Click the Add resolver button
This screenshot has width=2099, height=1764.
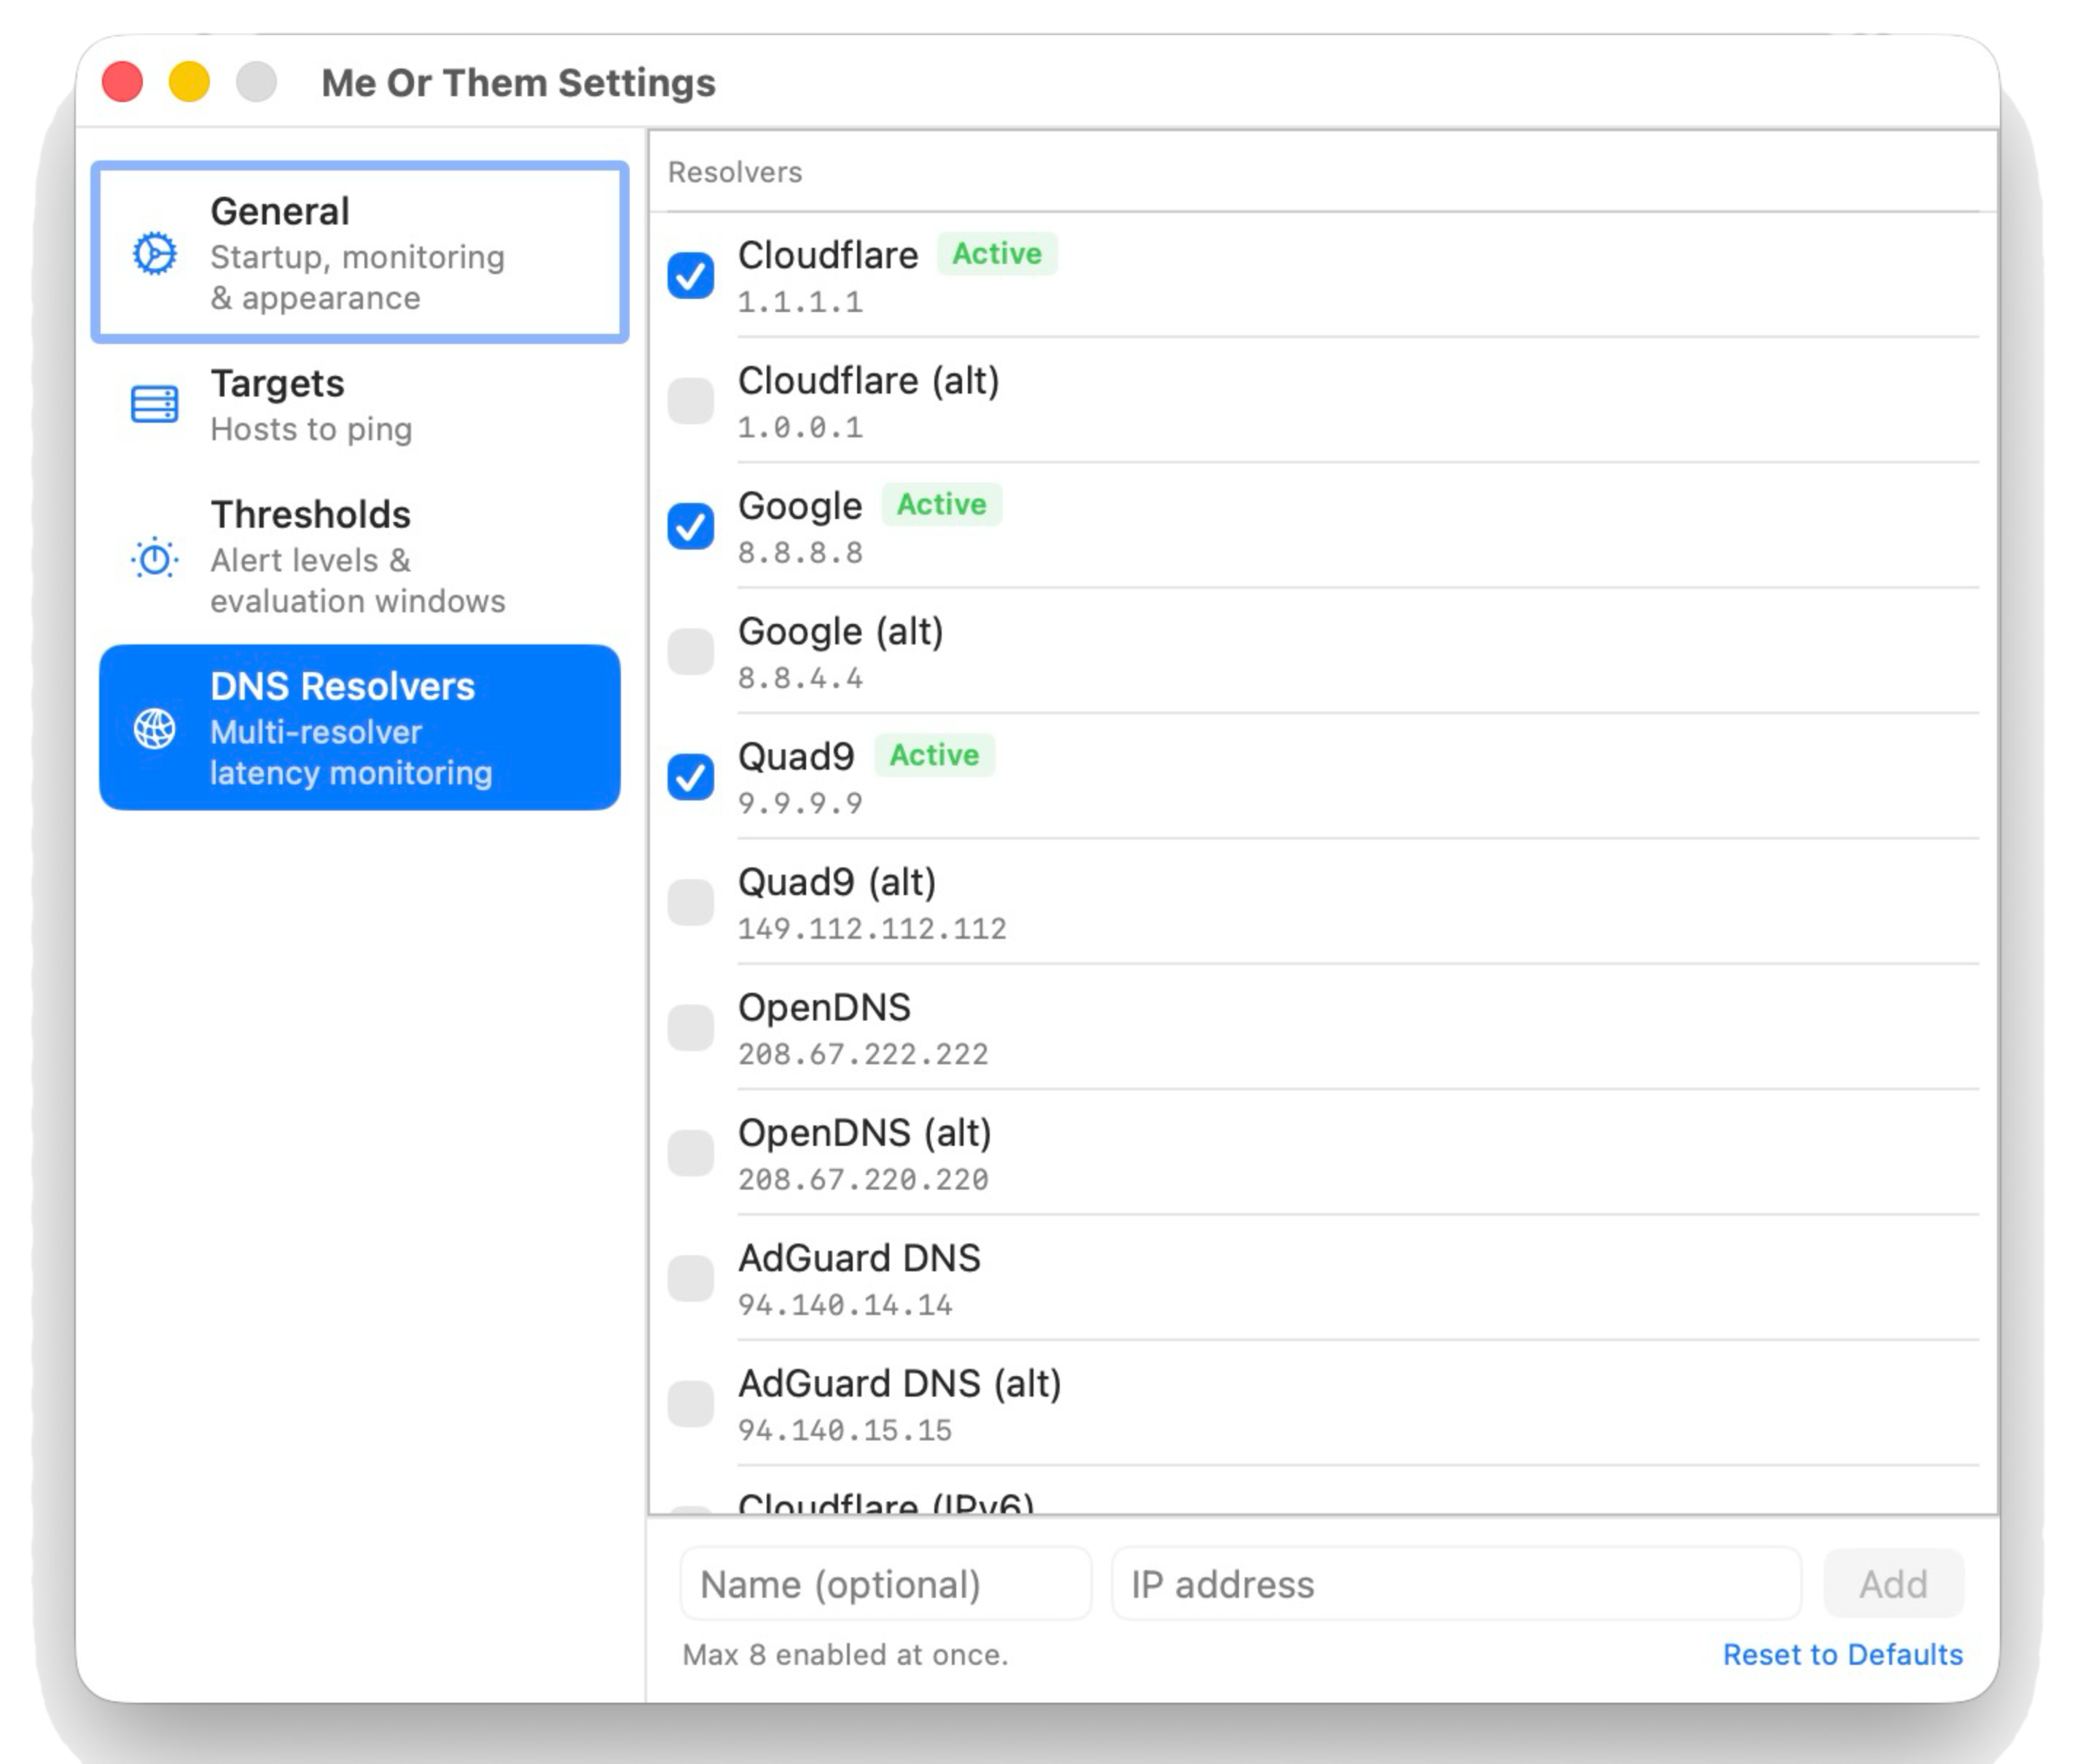click(1893, 1584)
